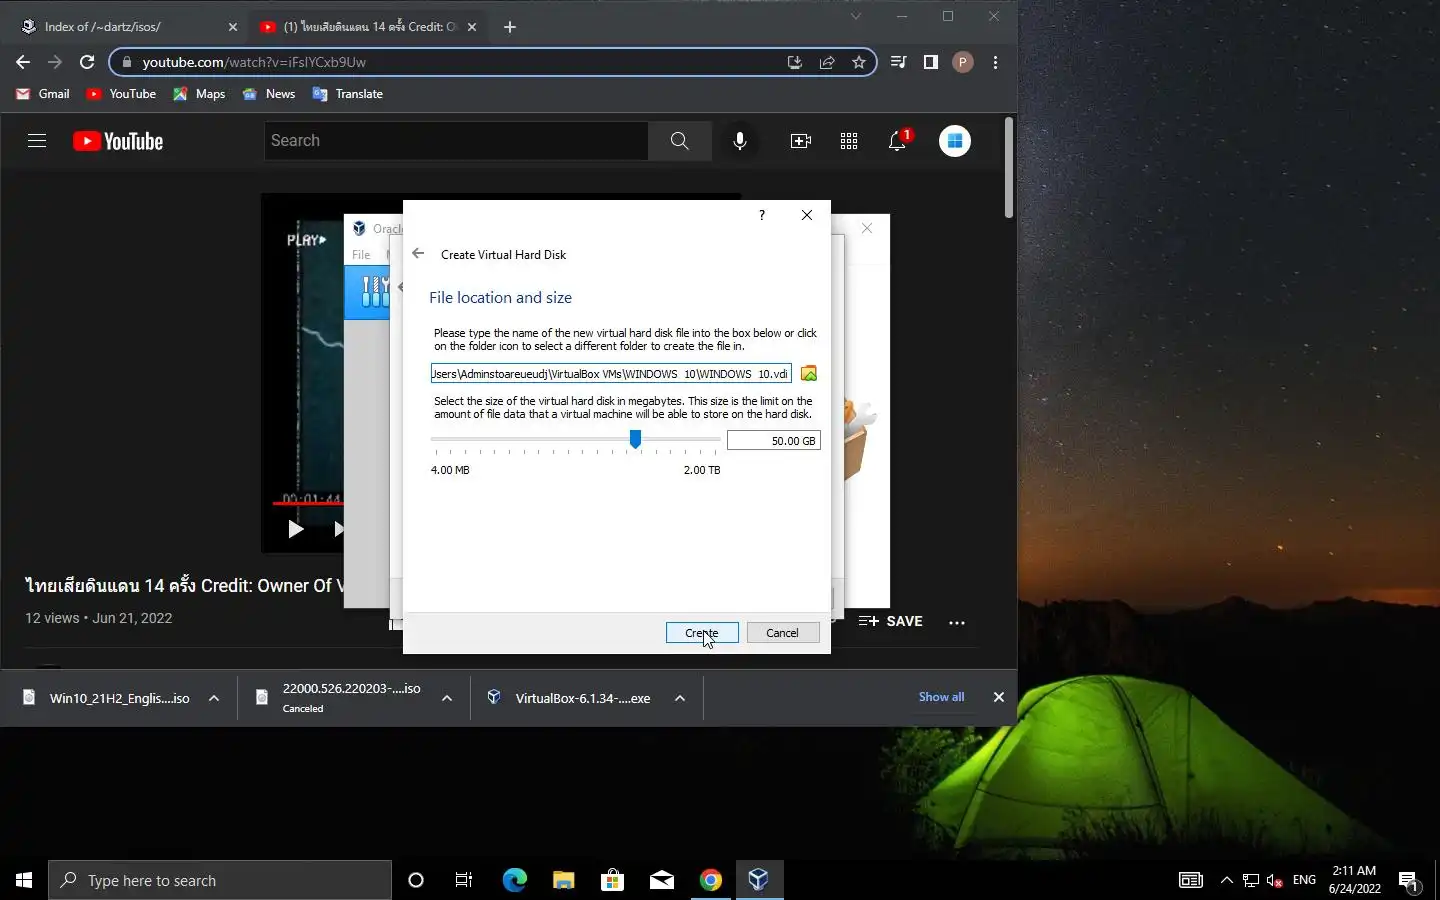
Task: Close the Index of /~dartz/isos/ tab
Action: (233, 27)
